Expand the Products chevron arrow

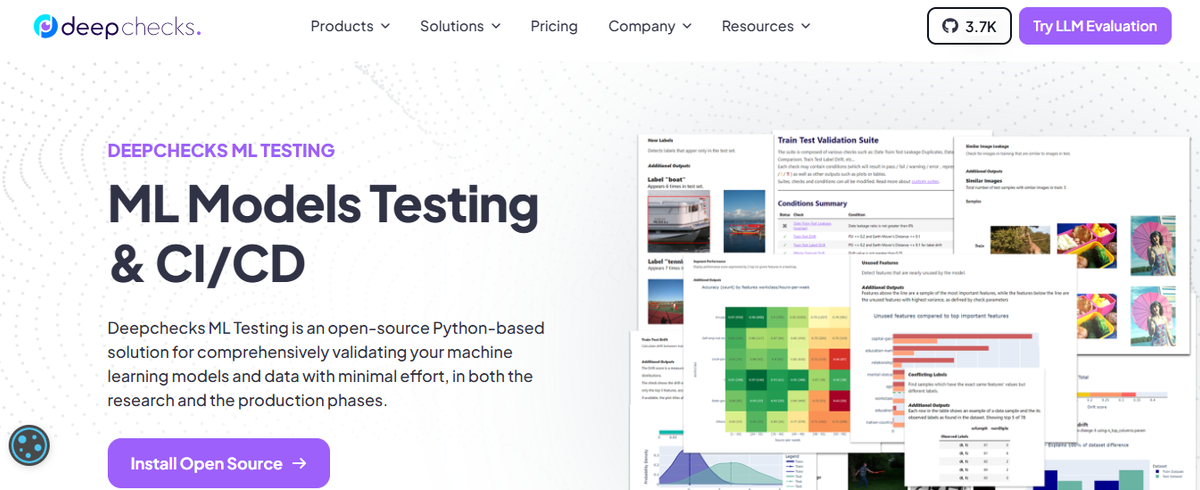pyautogui.click(x=385, y=26)
